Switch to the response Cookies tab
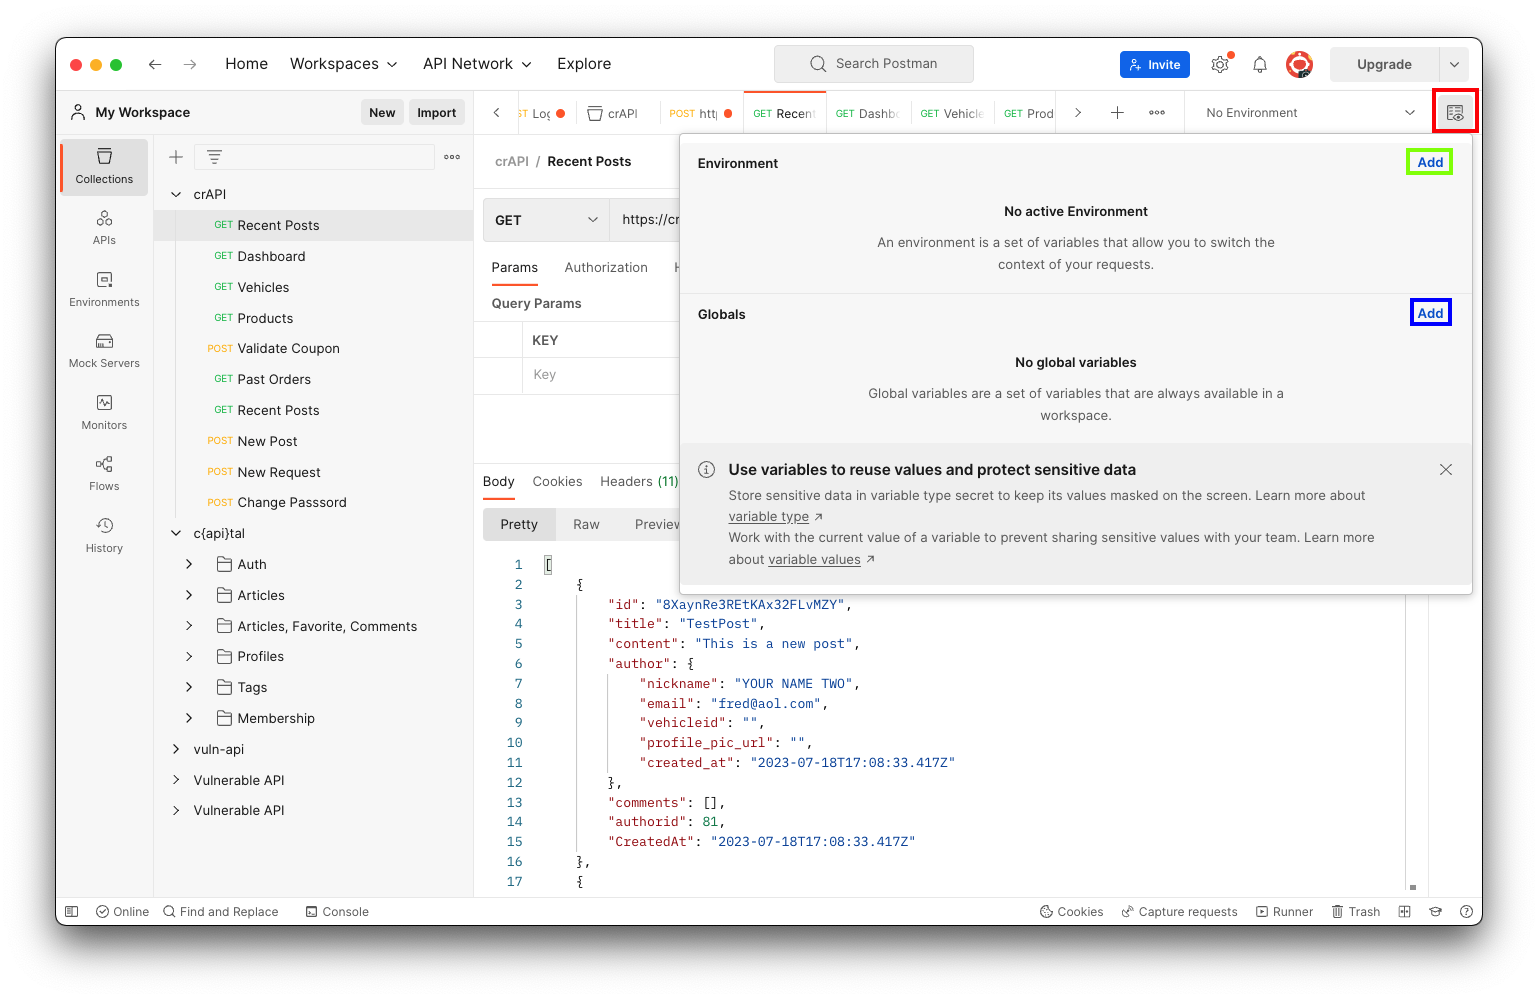 pyautogui.click(x=557, y=482)
